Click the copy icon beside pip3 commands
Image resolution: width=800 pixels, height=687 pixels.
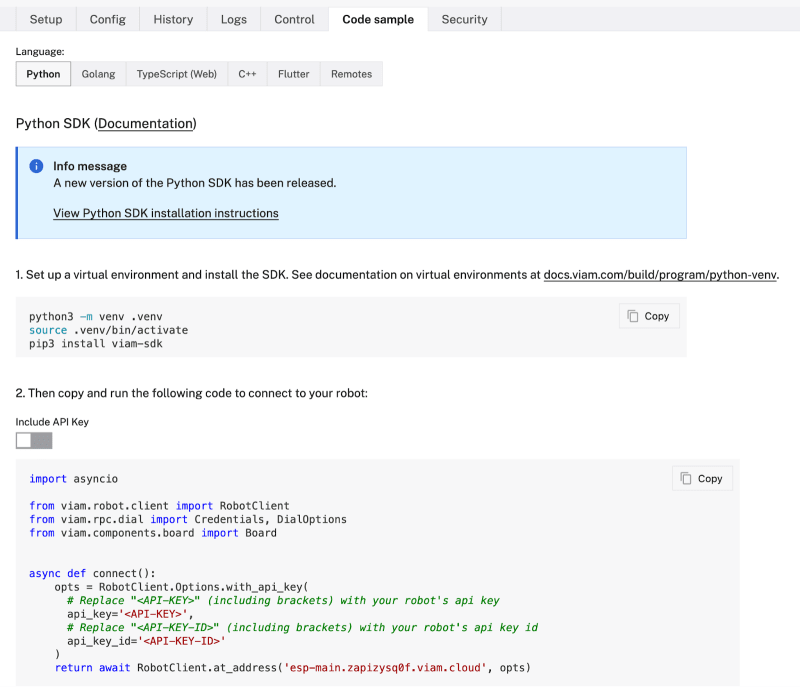[633, 316]
